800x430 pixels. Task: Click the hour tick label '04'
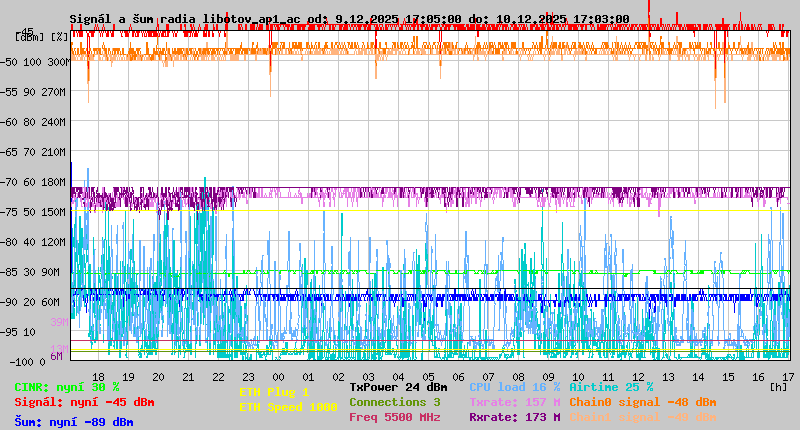398,377
